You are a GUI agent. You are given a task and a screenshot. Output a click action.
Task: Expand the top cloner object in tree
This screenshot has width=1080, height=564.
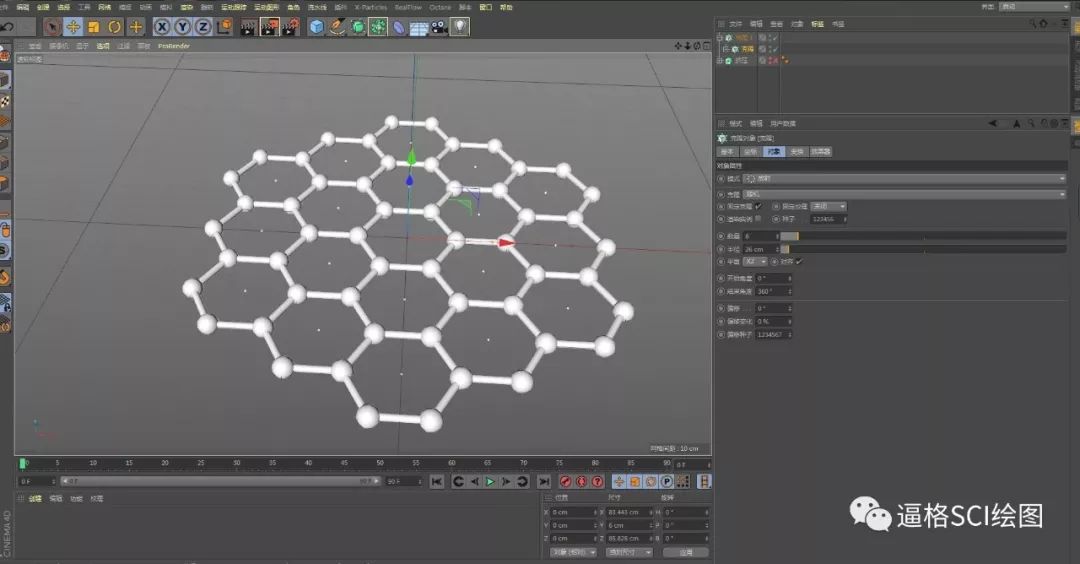pos(720,38)
